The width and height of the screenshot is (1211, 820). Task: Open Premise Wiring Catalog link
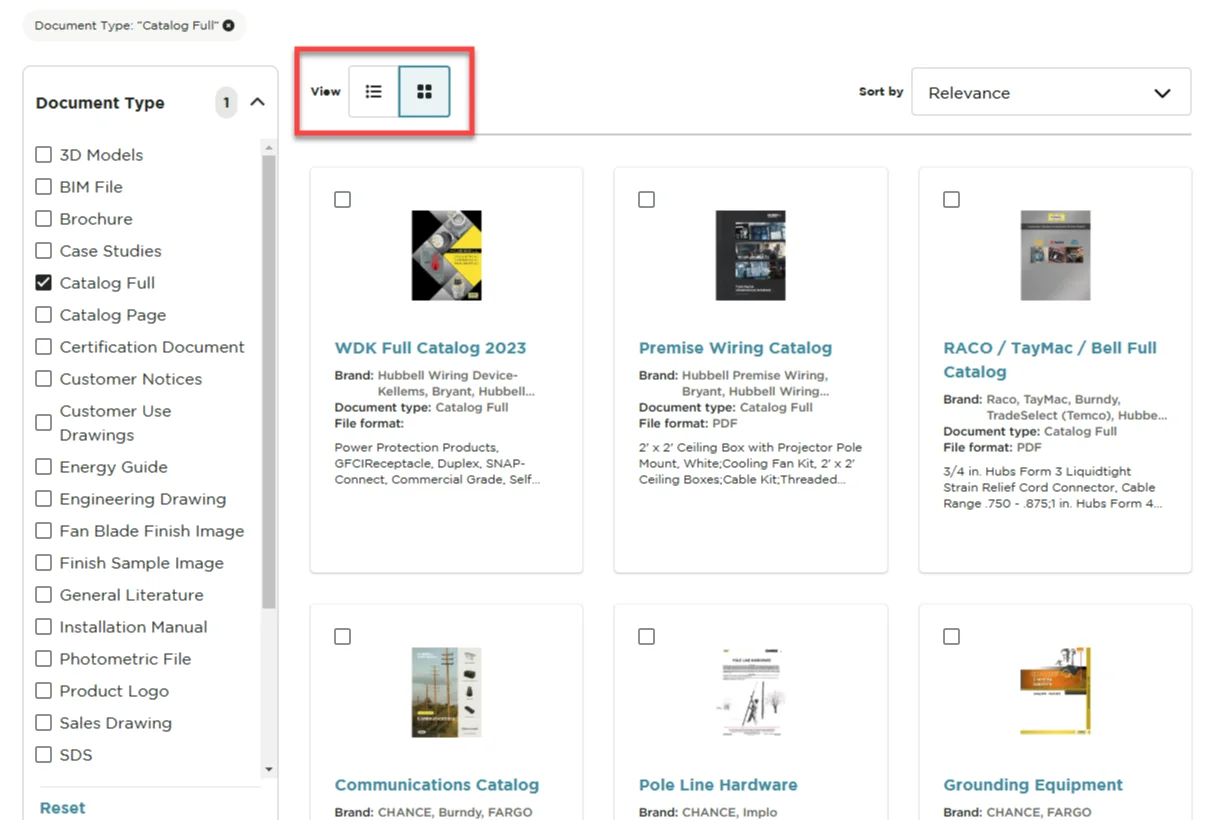pyautogui.click(x=735, y=348)
